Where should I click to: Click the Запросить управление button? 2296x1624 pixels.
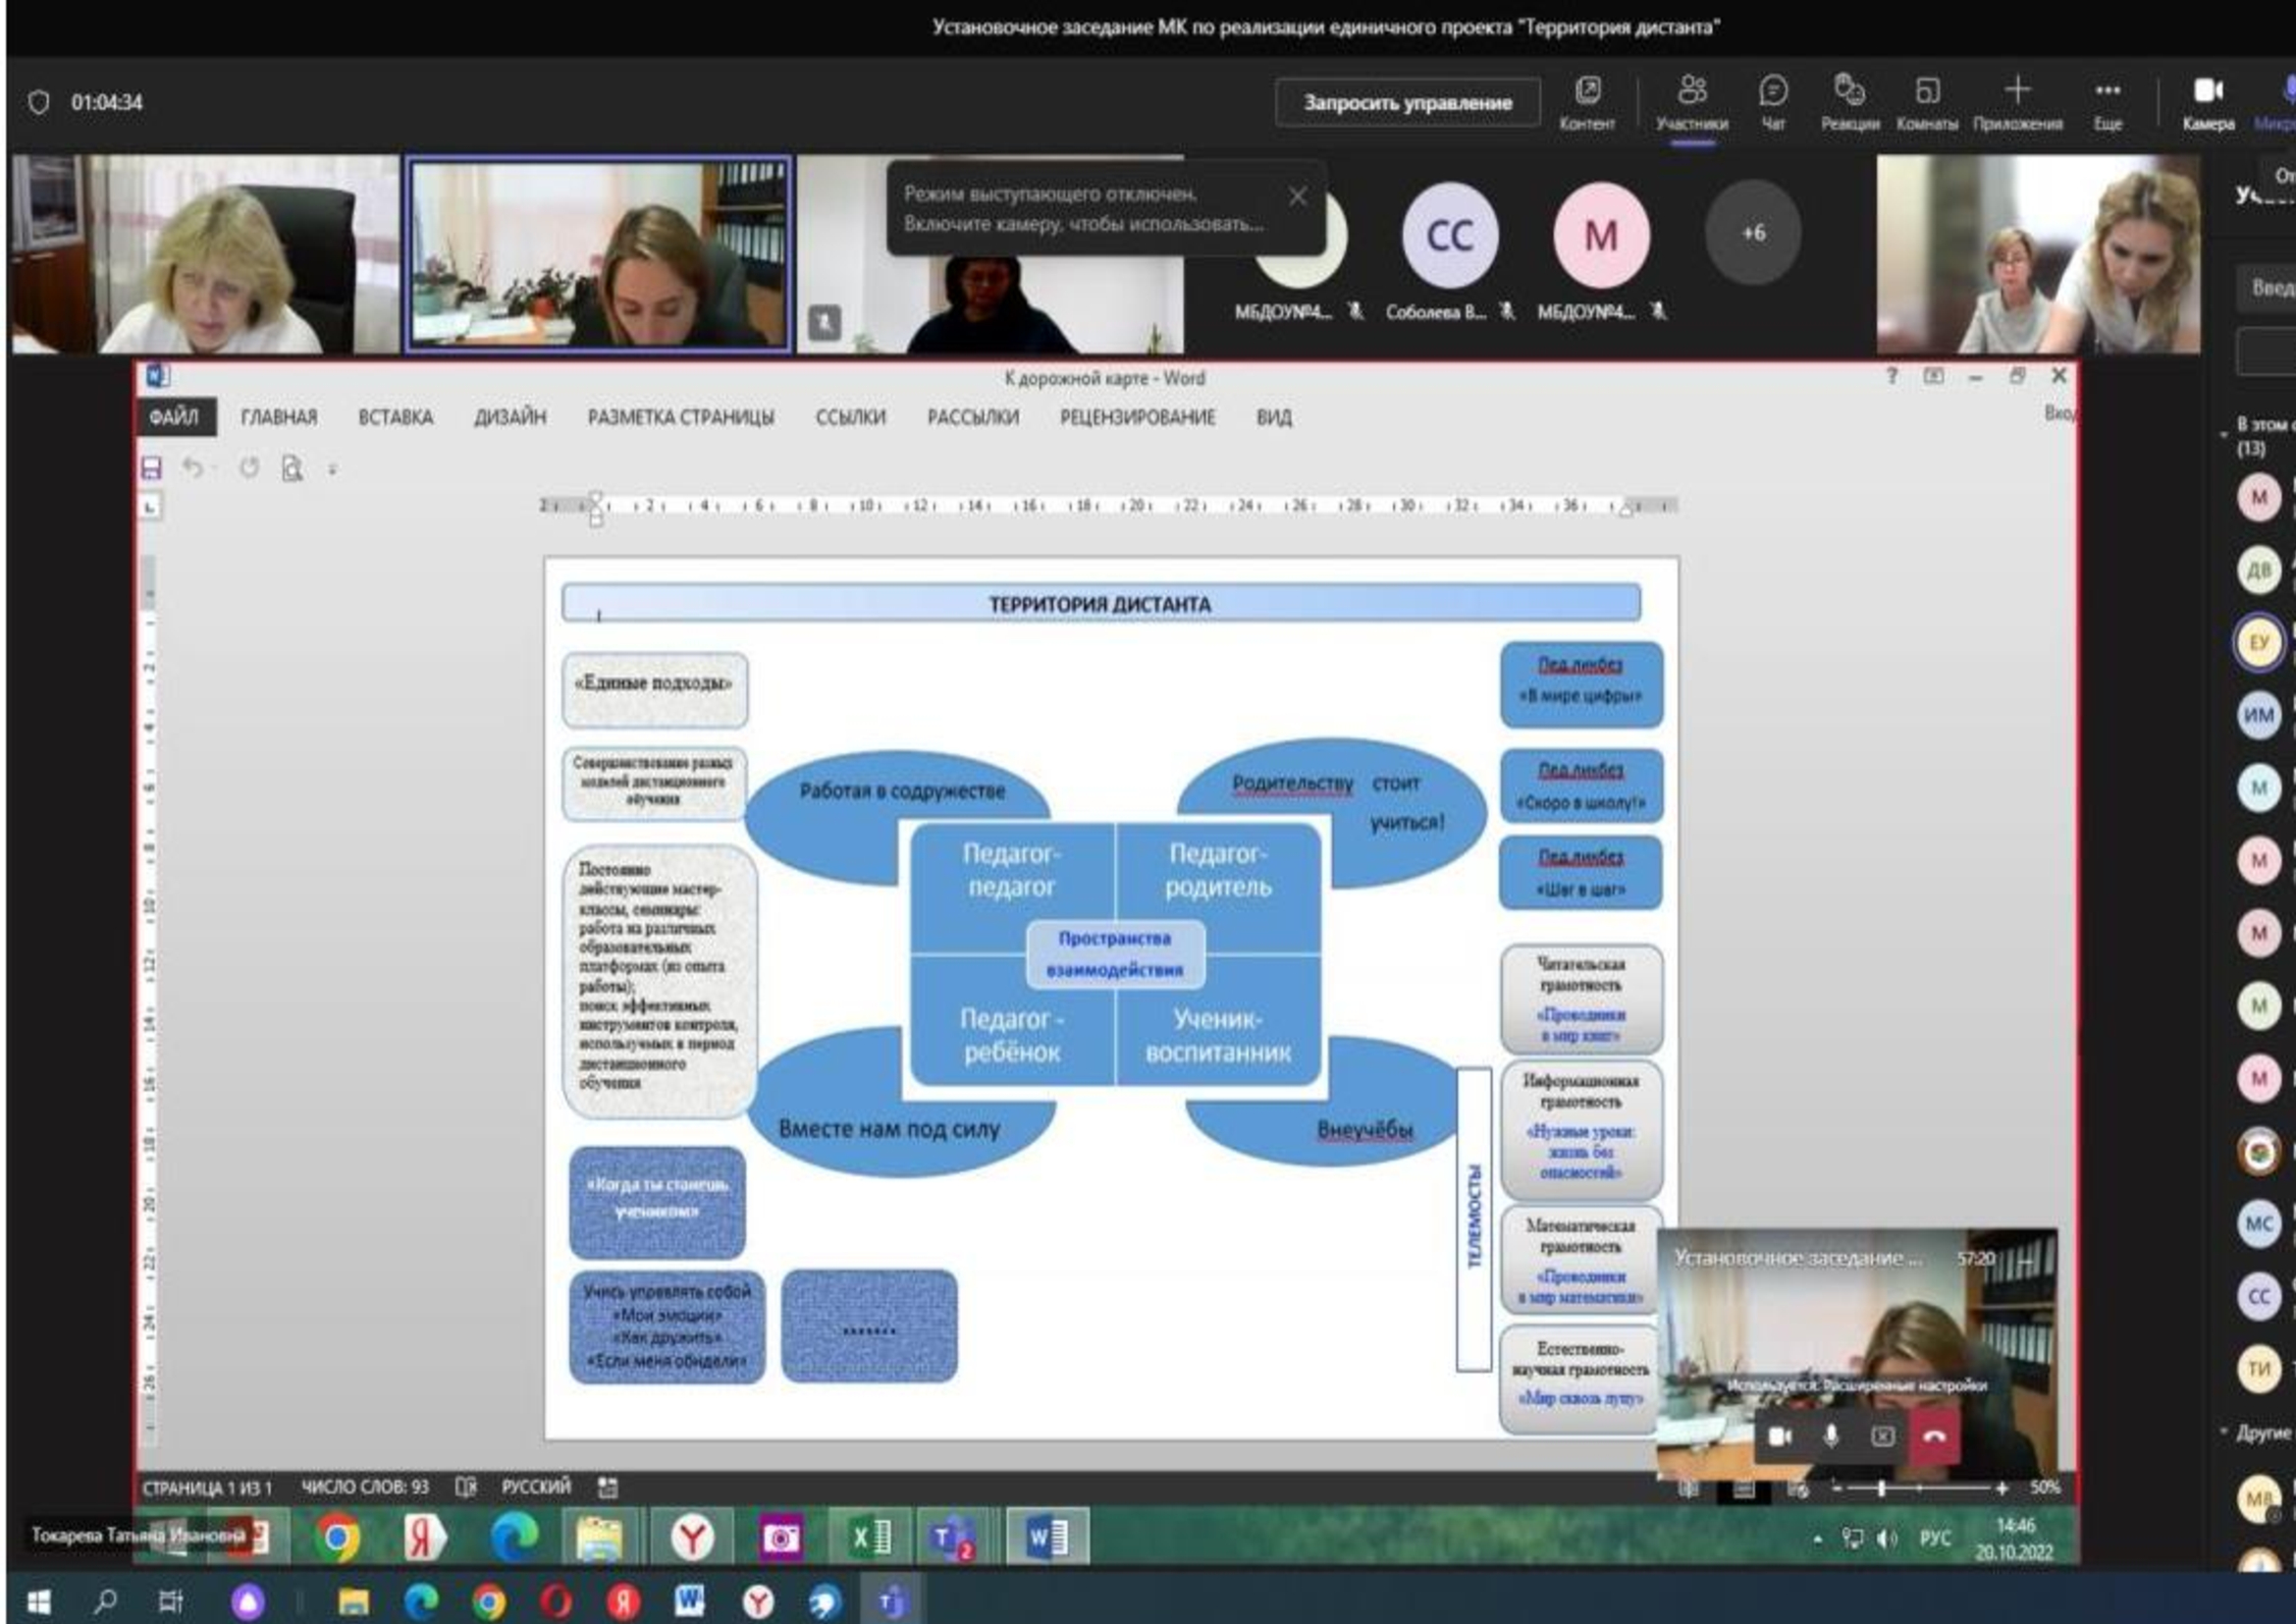pos(1407,103)
